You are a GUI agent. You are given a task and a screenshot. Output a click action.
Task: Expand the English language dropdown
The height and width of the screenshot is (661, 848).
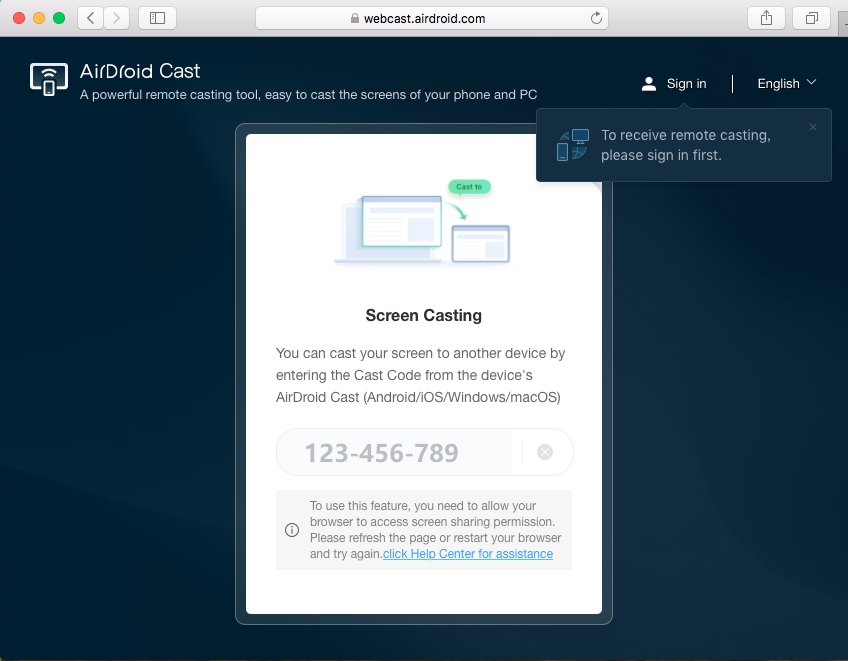click(779, 83)
